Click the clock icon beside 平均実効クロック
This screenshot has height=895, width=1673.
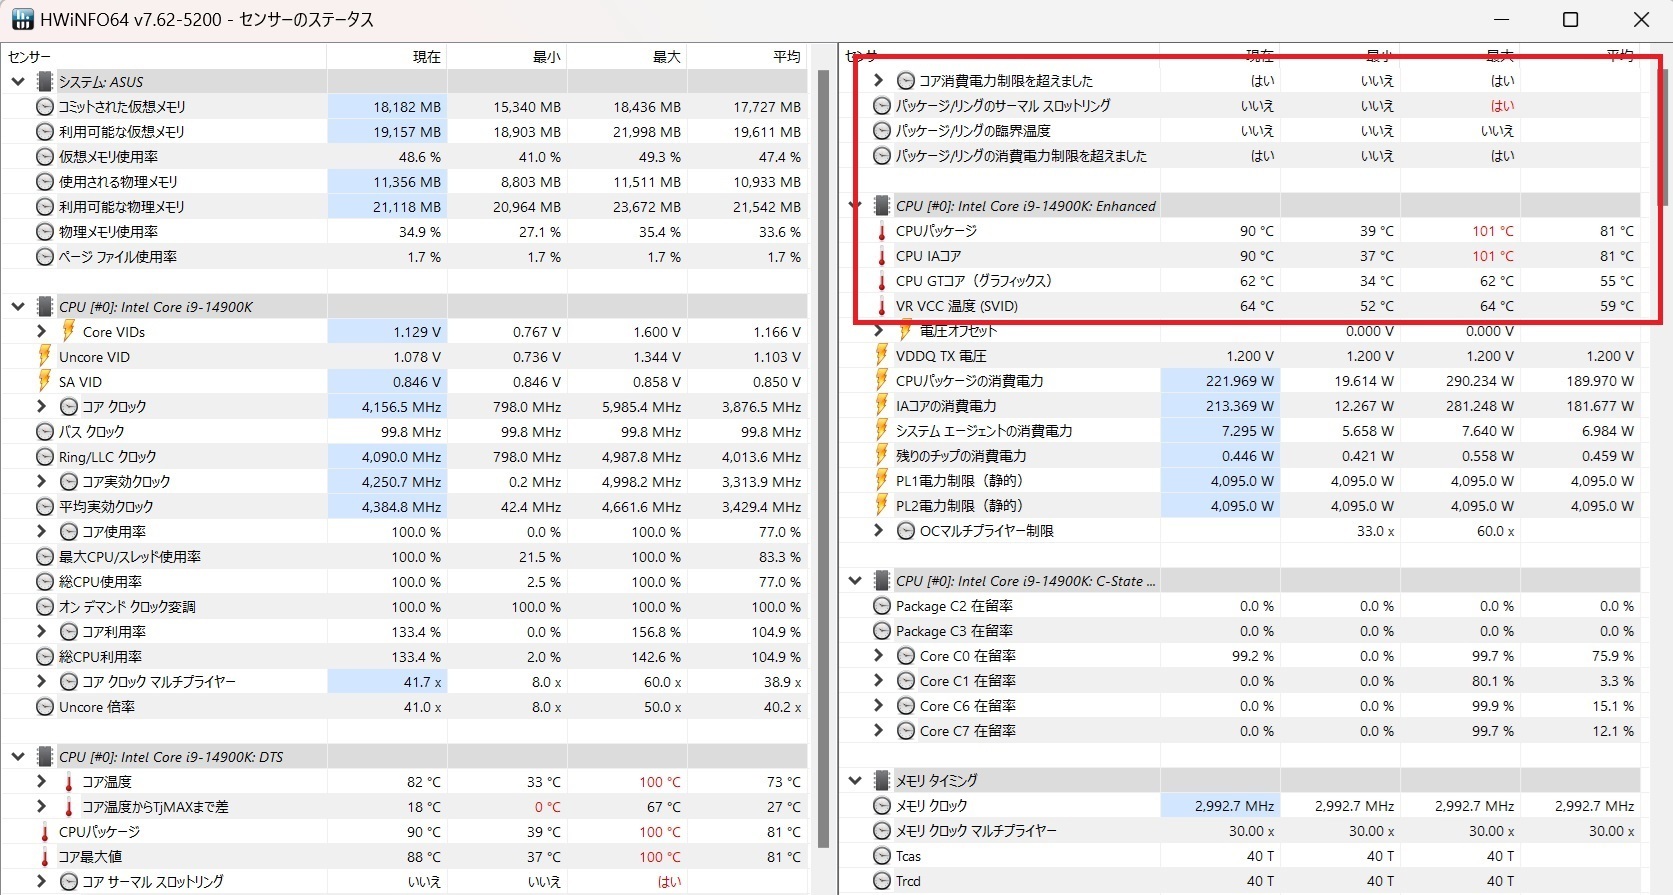tap(45, 506)
